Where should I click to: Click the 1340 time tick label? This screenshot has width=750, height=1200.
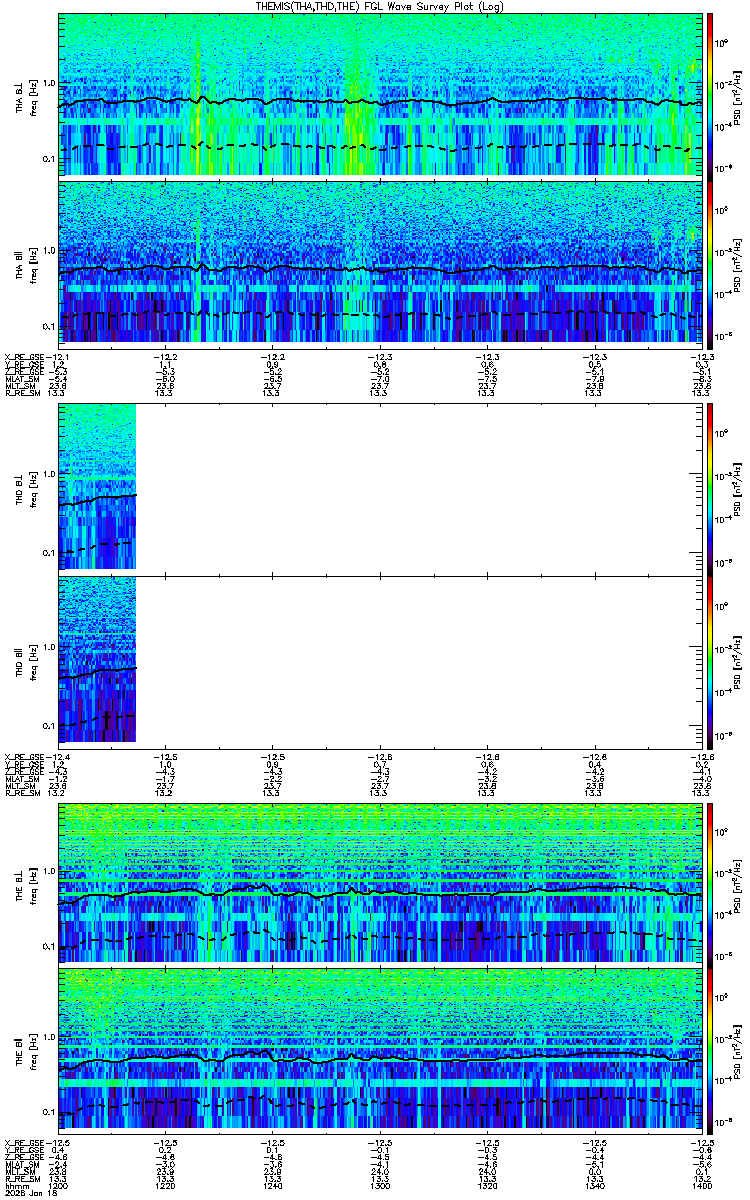point(594,1185)
